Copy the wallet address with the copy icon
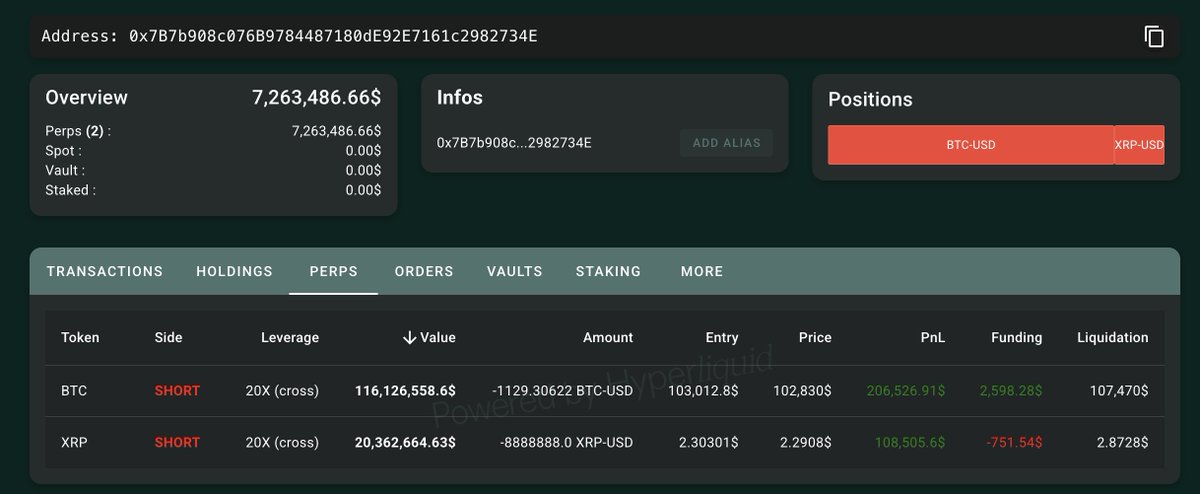 [1154, 37]
